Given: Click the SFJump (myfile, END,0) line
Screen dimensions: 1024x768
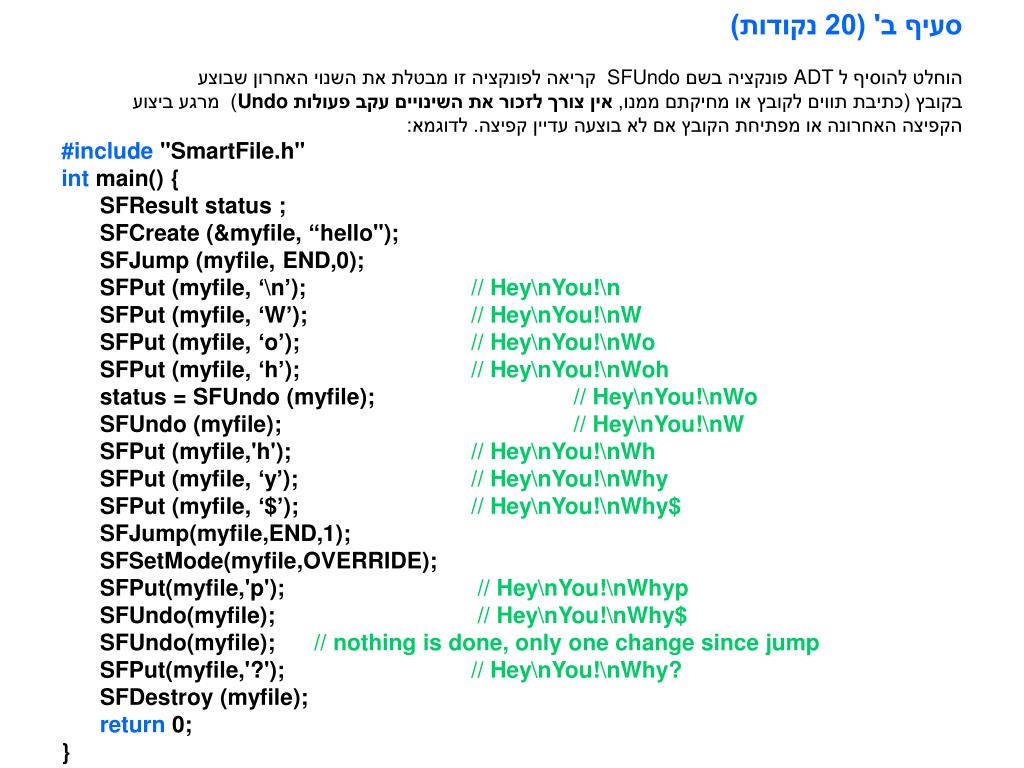Looking at the screenshot, I should coord(232,261).
